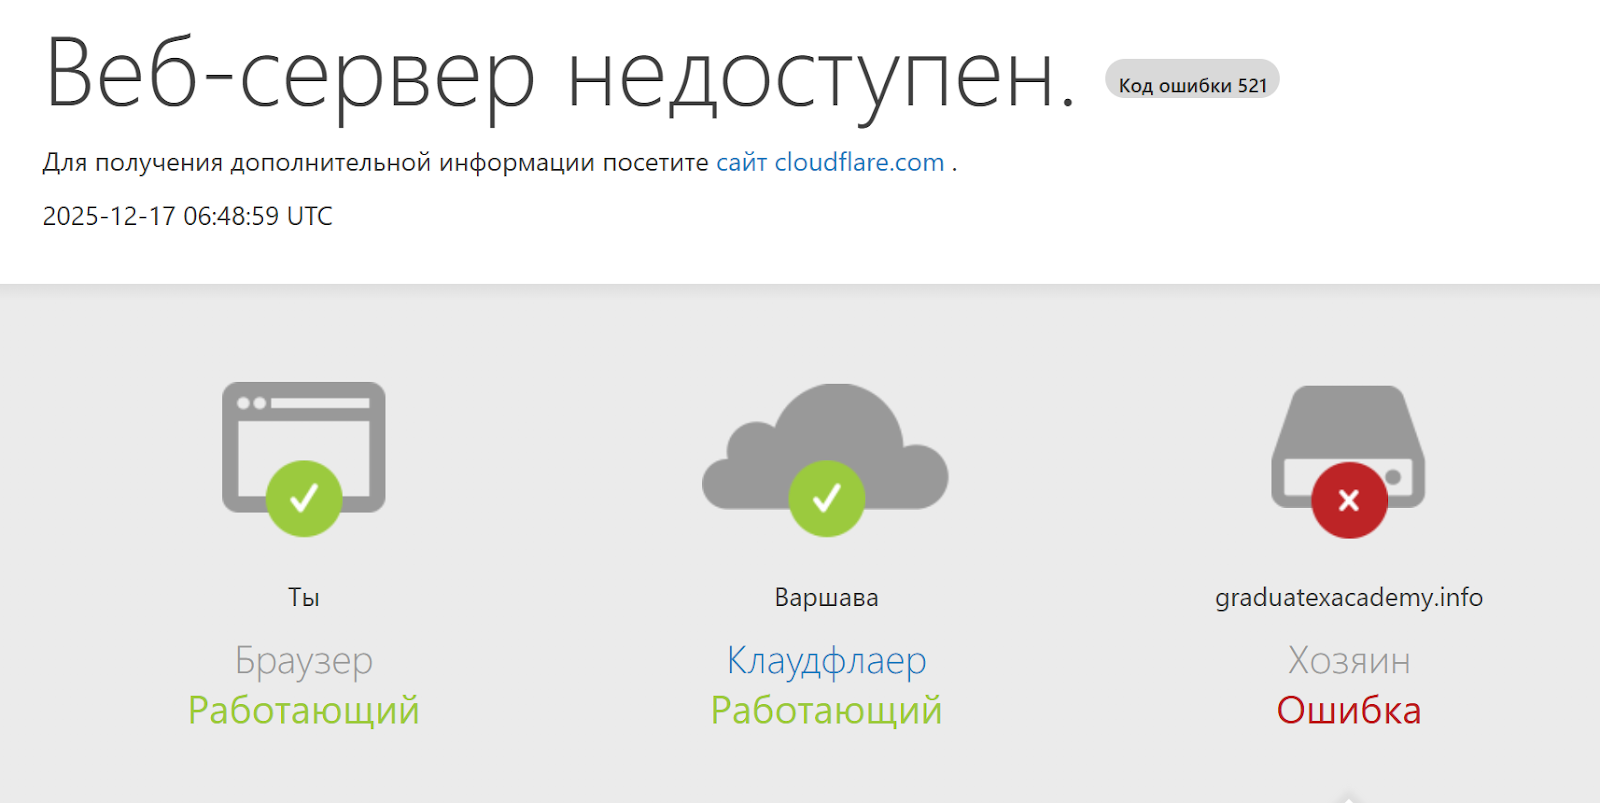
Task: Click the 2025-12-17 06:48:59 UTC timestamp
Action: point(187,216)
